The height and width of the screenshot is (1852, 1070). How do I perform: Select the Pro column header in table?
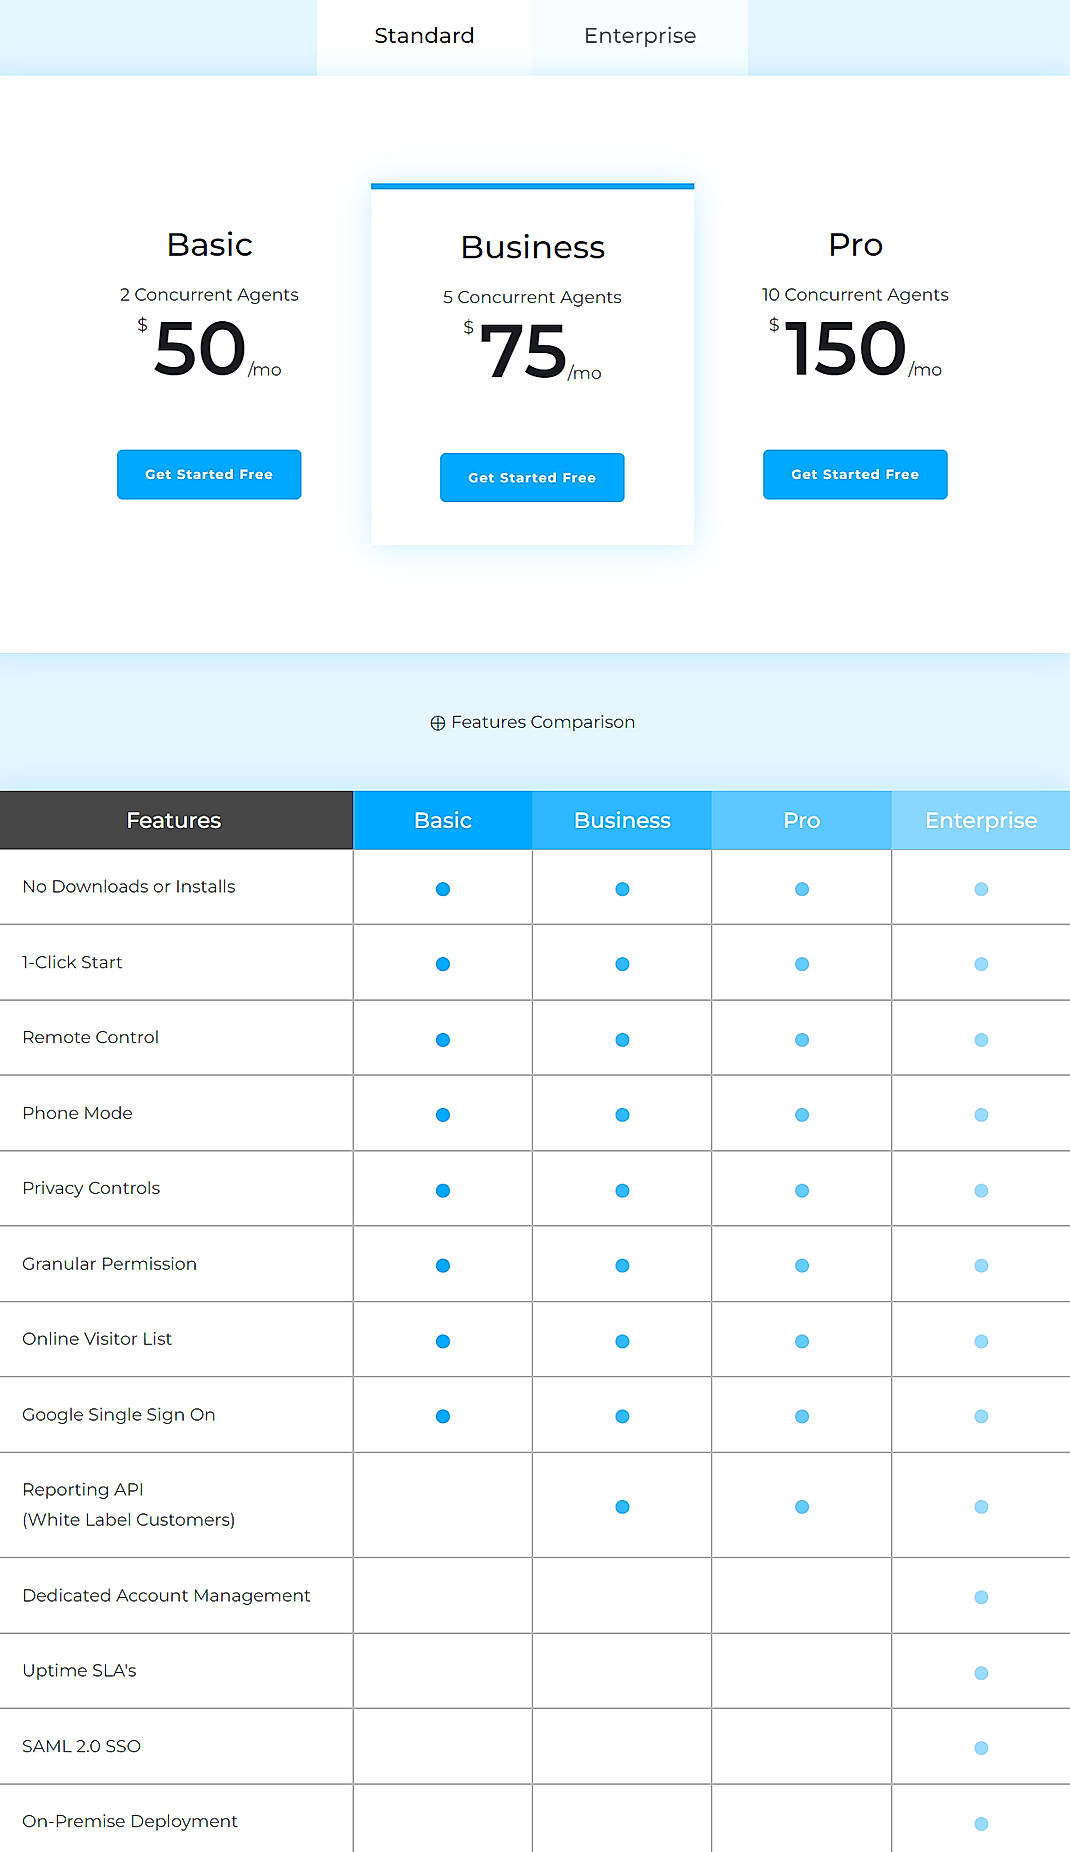click(x=802, y=820)
